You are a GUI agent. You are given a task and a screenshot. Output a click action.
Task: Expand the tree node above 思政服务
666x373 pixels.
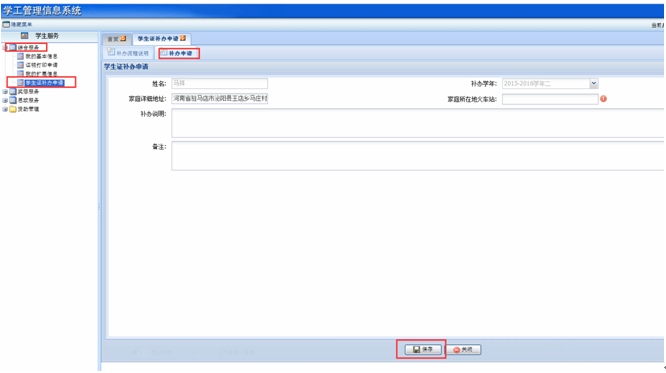5,92
